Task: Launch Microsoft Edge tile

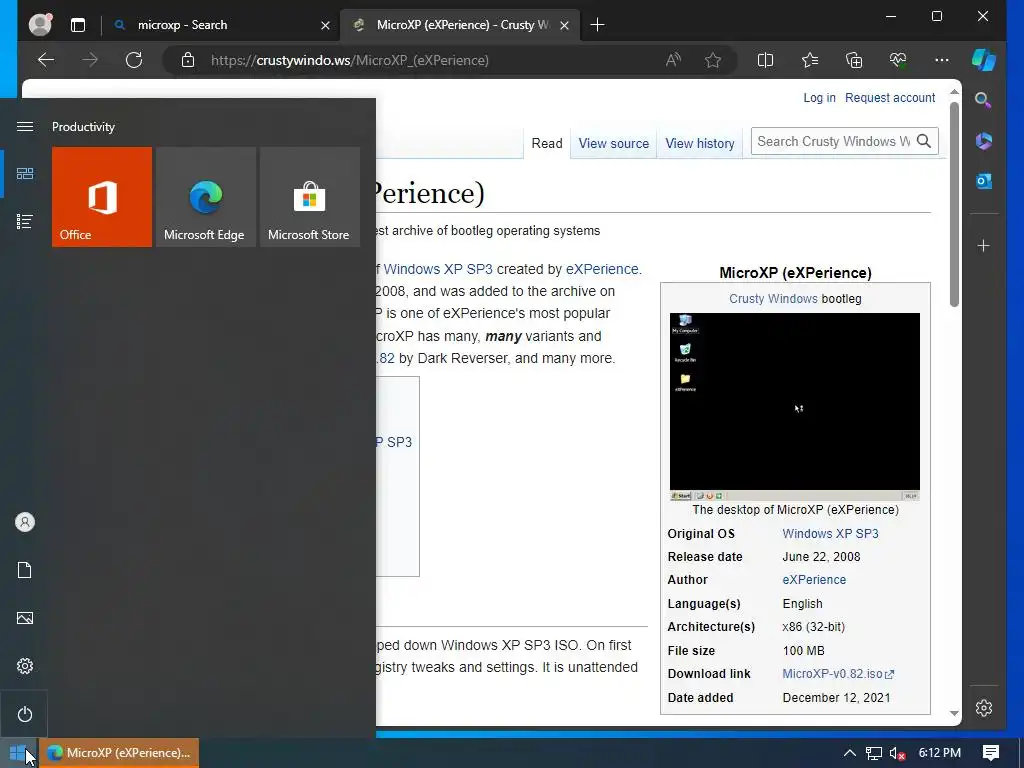Action: point(206,197)
